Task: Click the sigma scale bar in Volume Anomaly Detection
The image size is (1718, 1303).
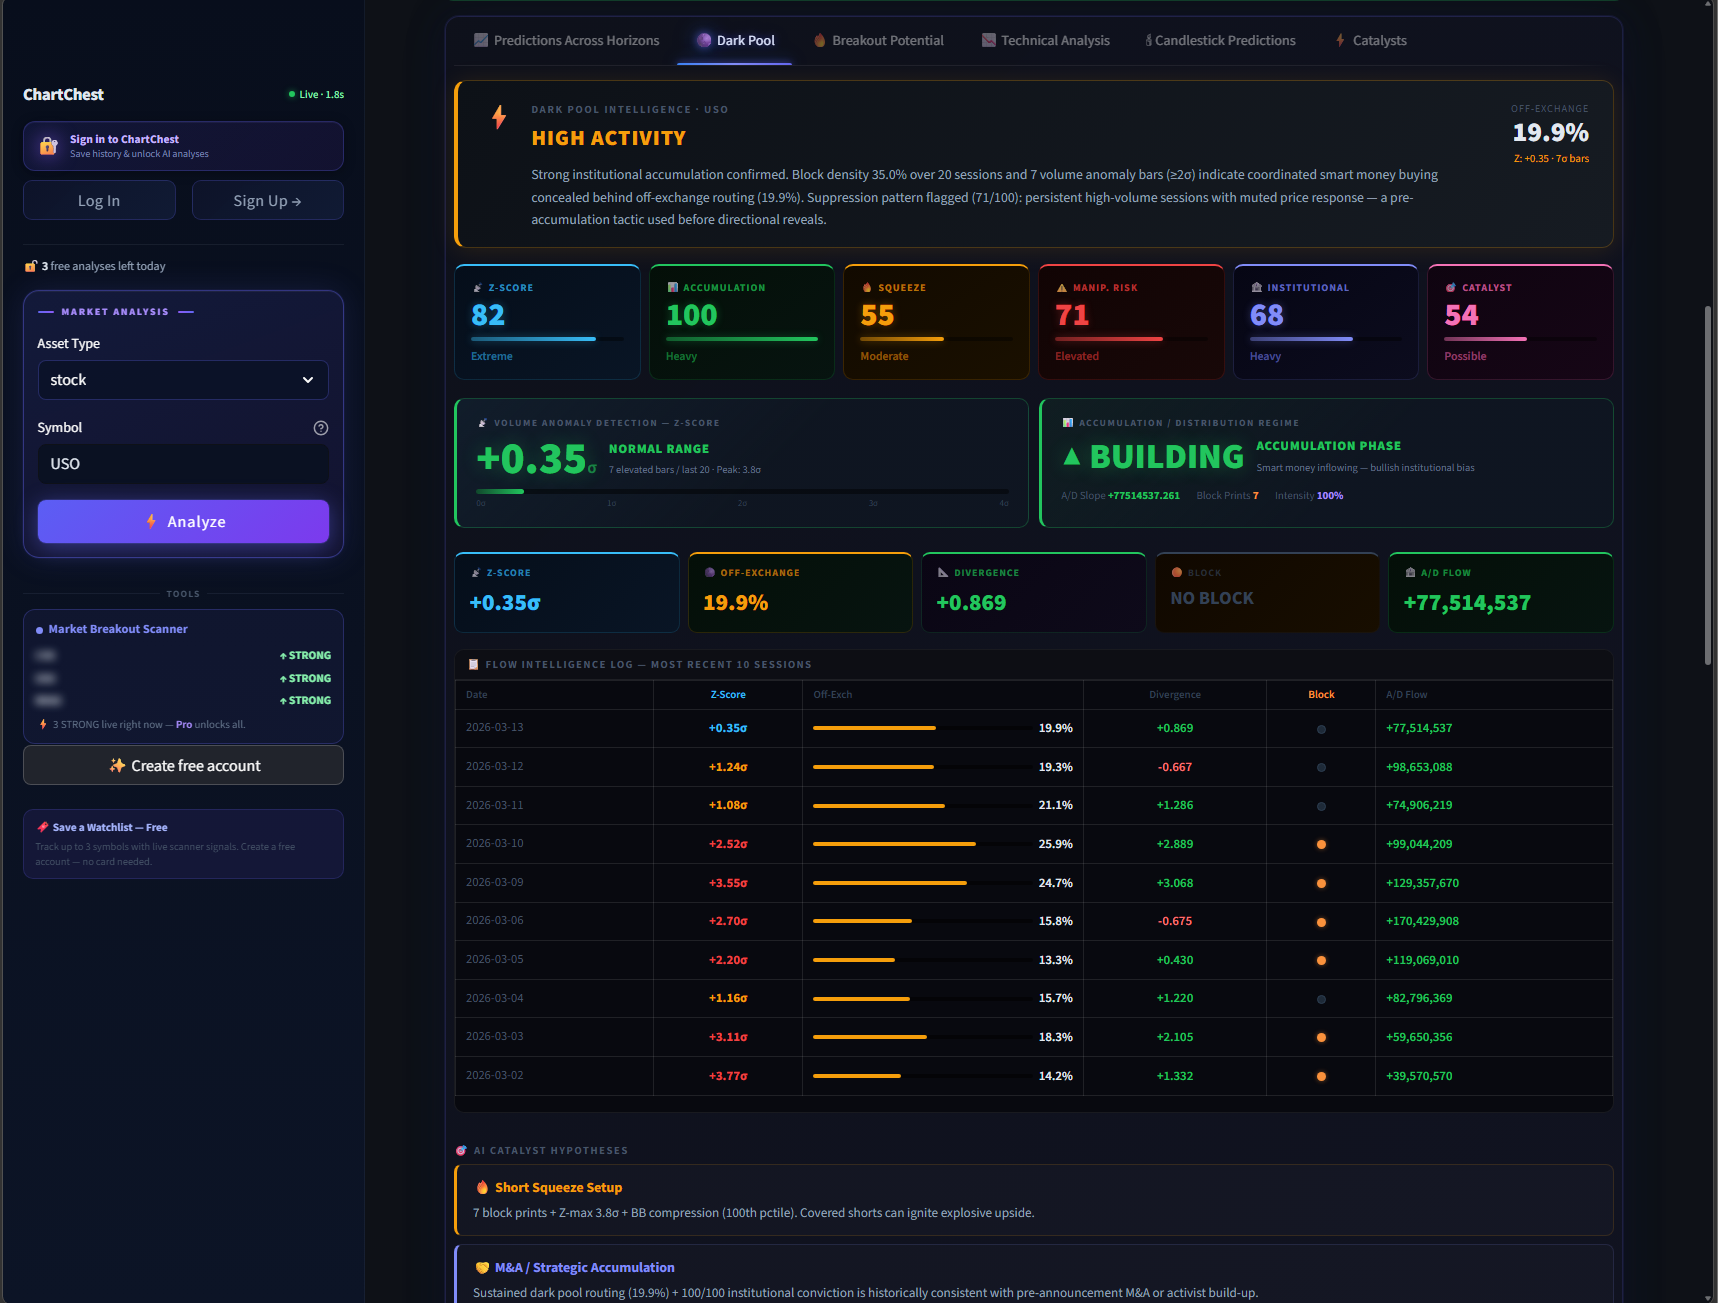Action: (740, 492)
